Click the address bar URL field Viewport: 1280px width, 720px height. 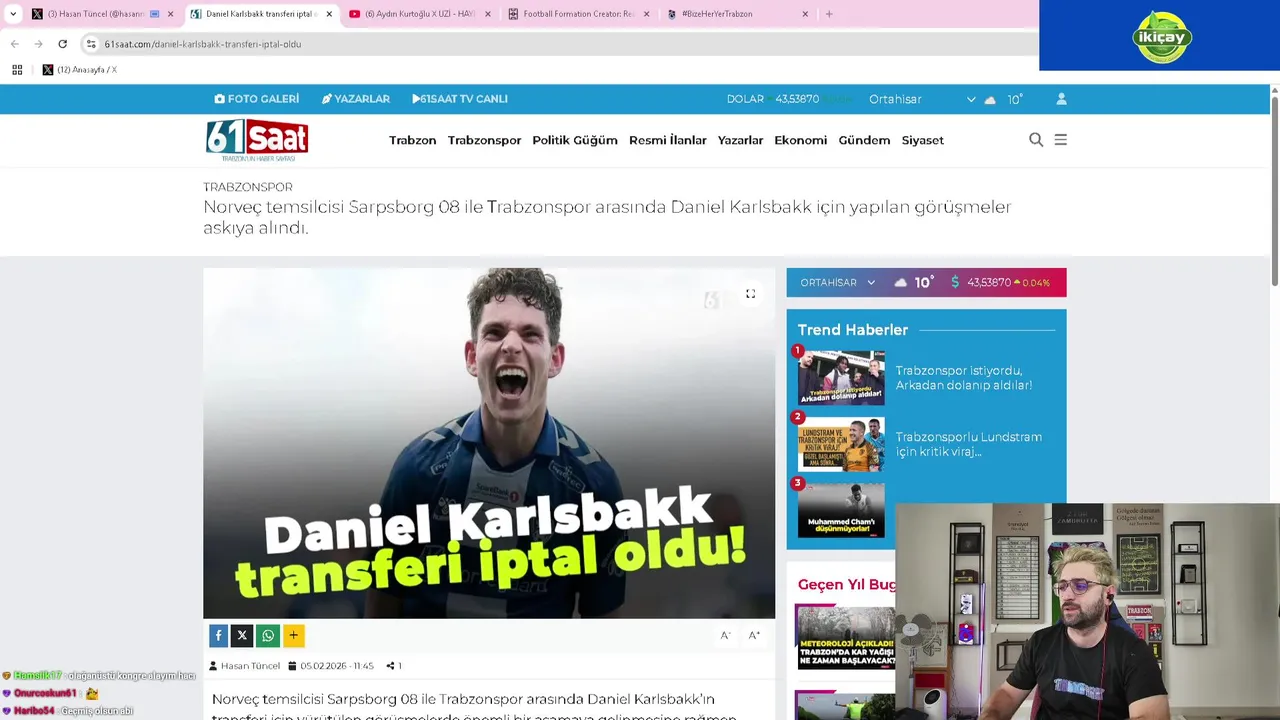(560, 44)
